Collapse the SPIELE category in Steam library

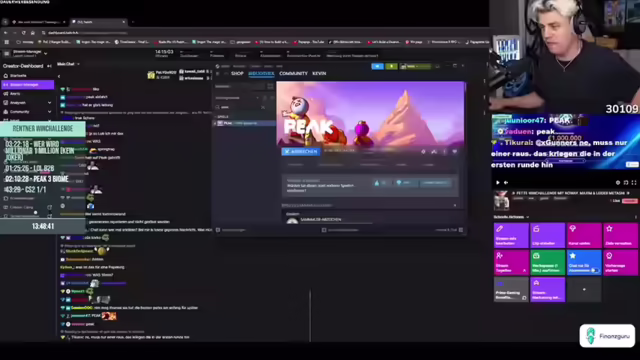click(x=222, y=117)
